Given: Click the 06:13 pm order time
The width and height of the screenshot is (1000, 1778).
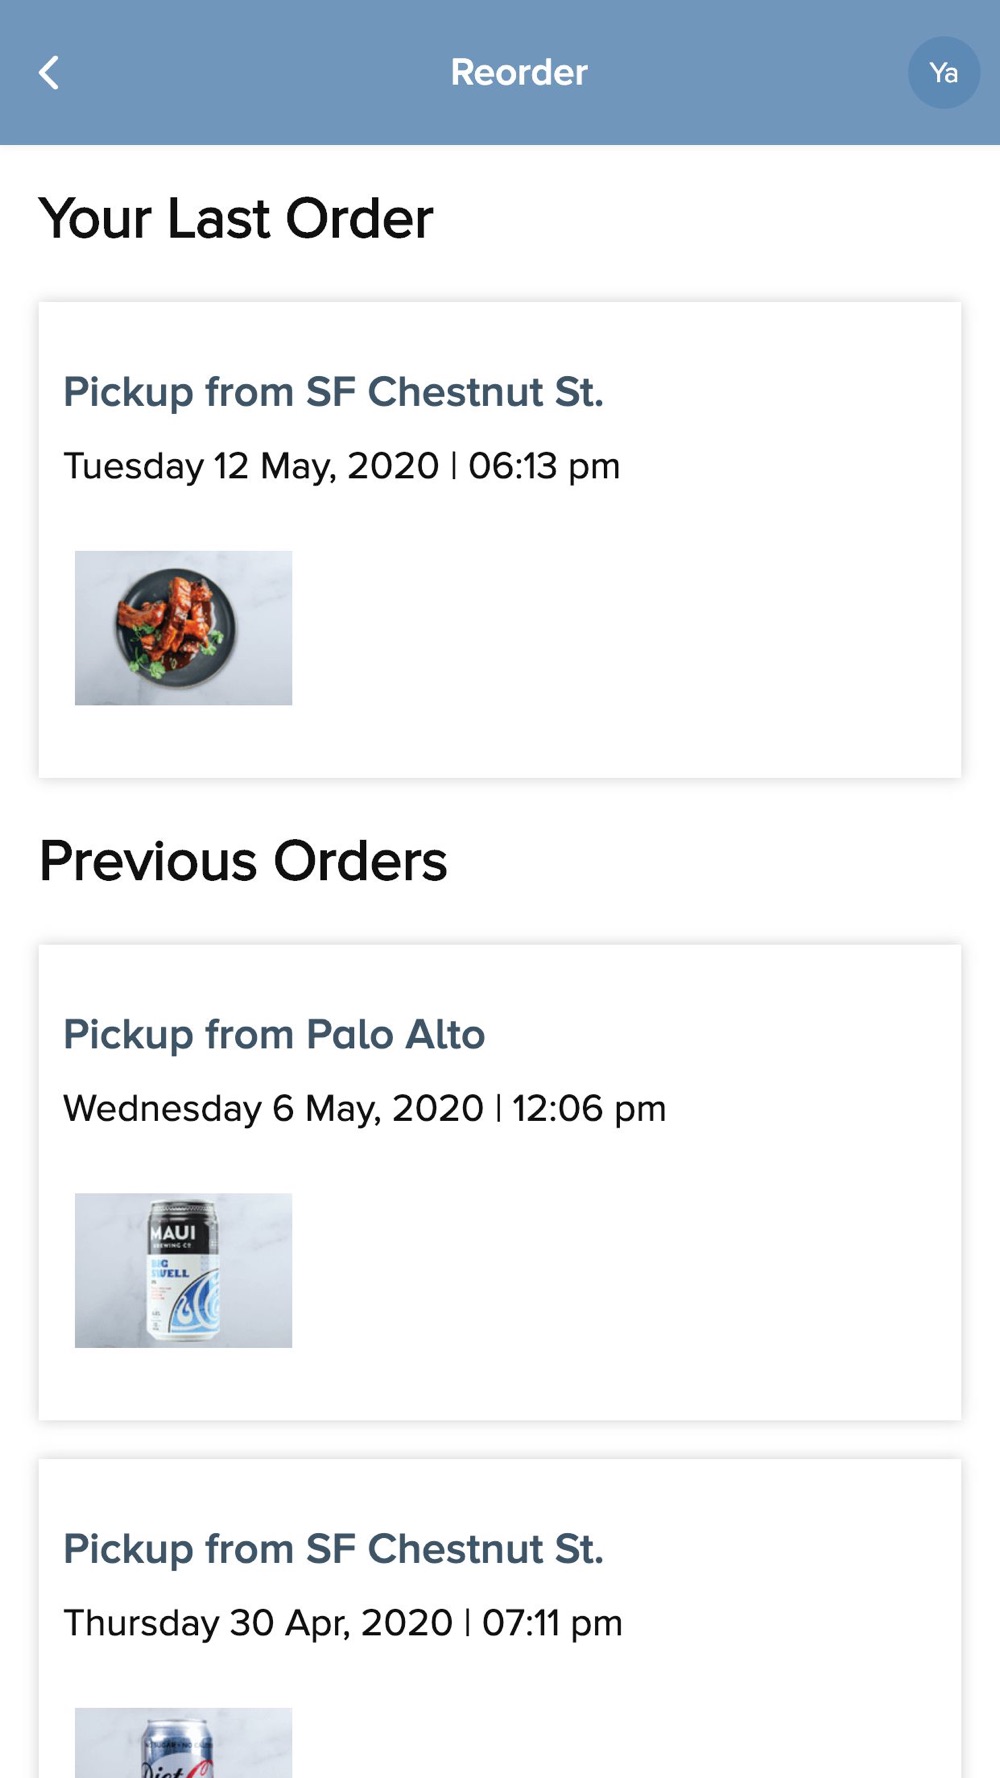Looking at the screenshot, I should click(544, 466).
